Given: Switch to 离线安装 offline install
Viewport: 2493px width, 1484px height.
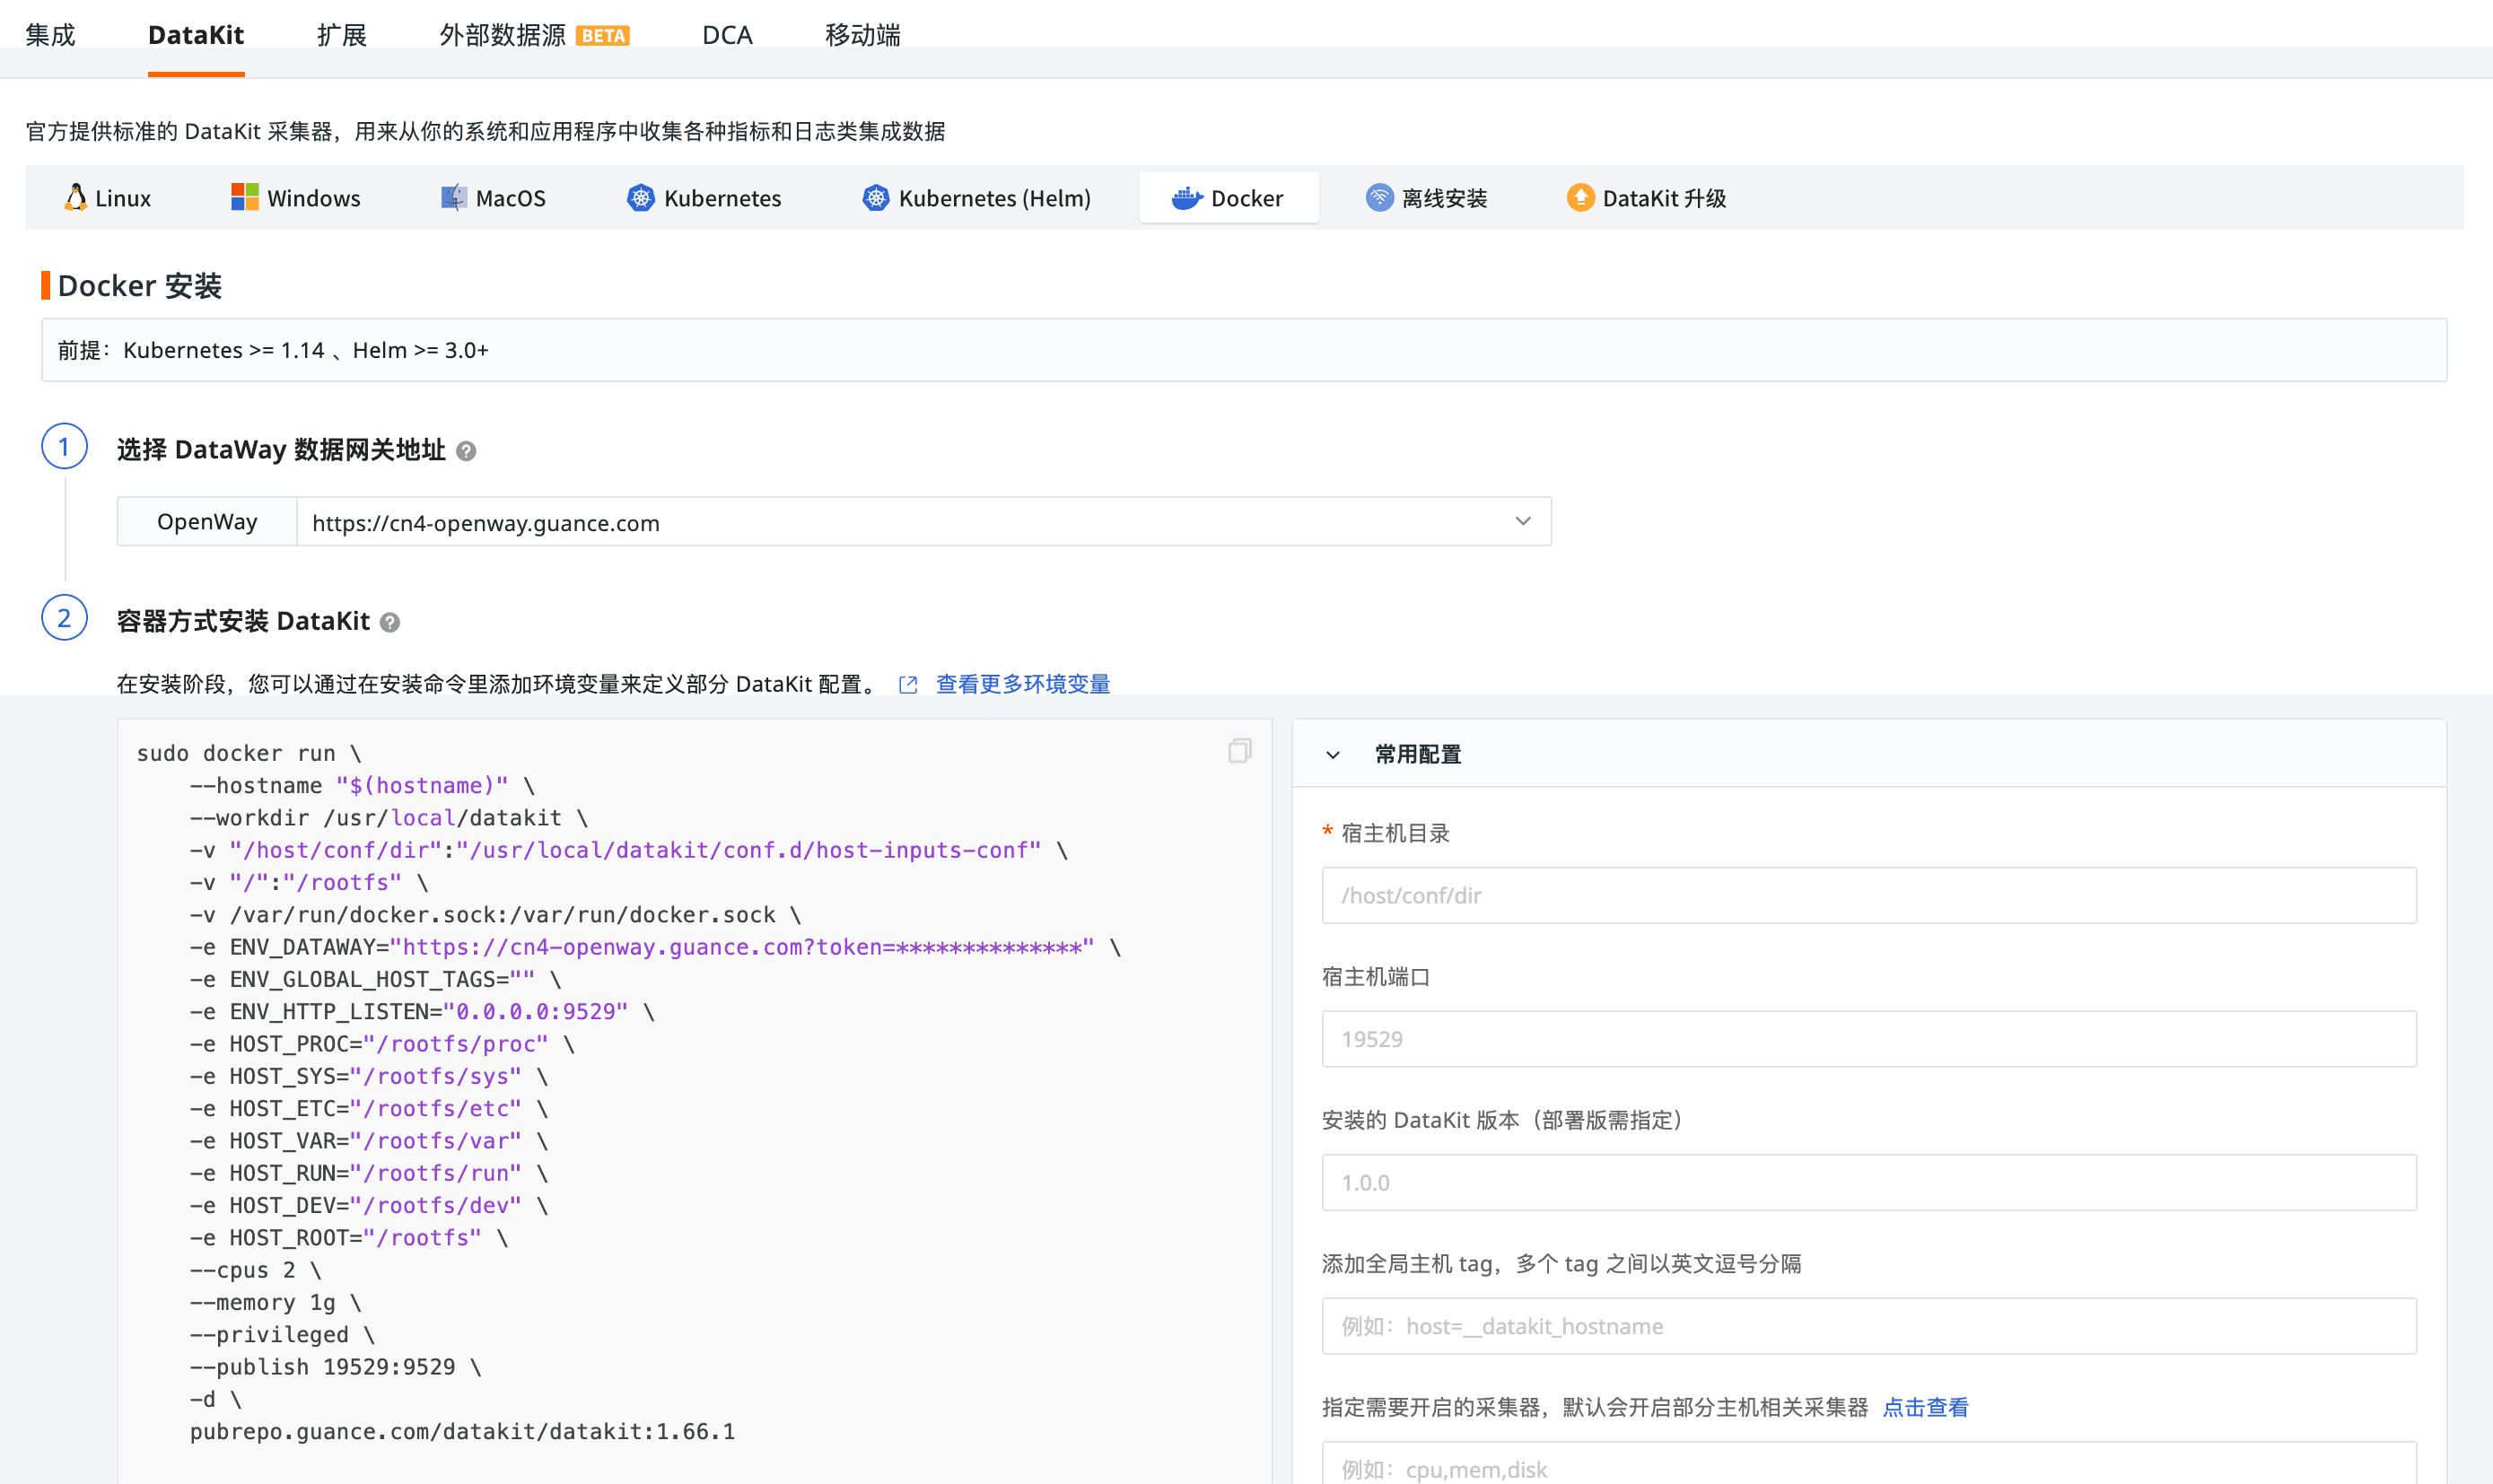Looking at the screenshot, I should click(x=1427, y=198).
